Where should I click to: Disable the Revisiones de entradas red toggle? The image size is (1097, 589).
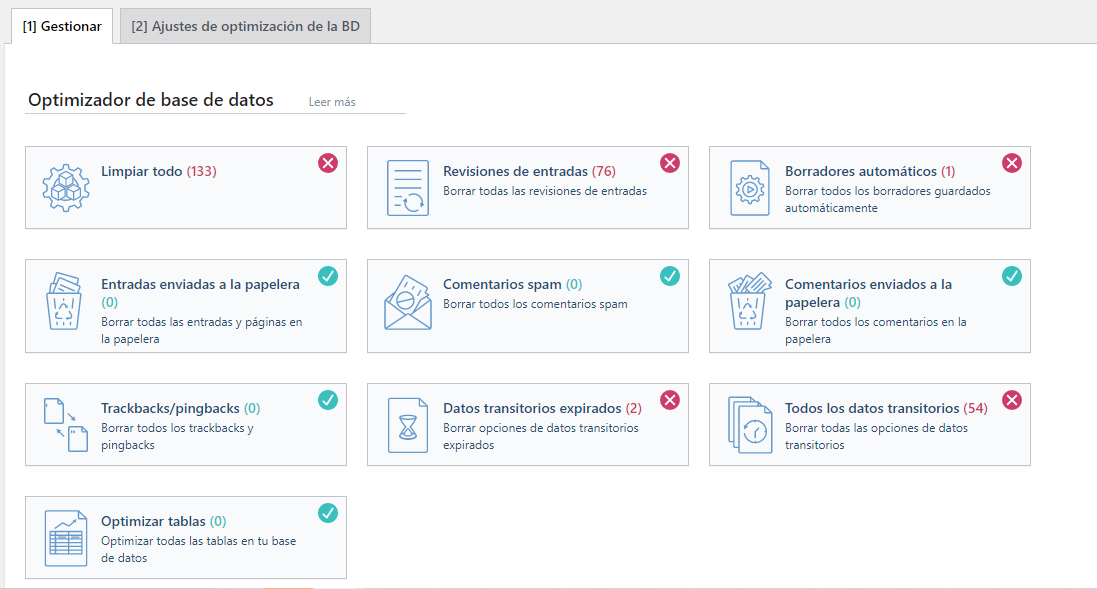pos(670,162)
